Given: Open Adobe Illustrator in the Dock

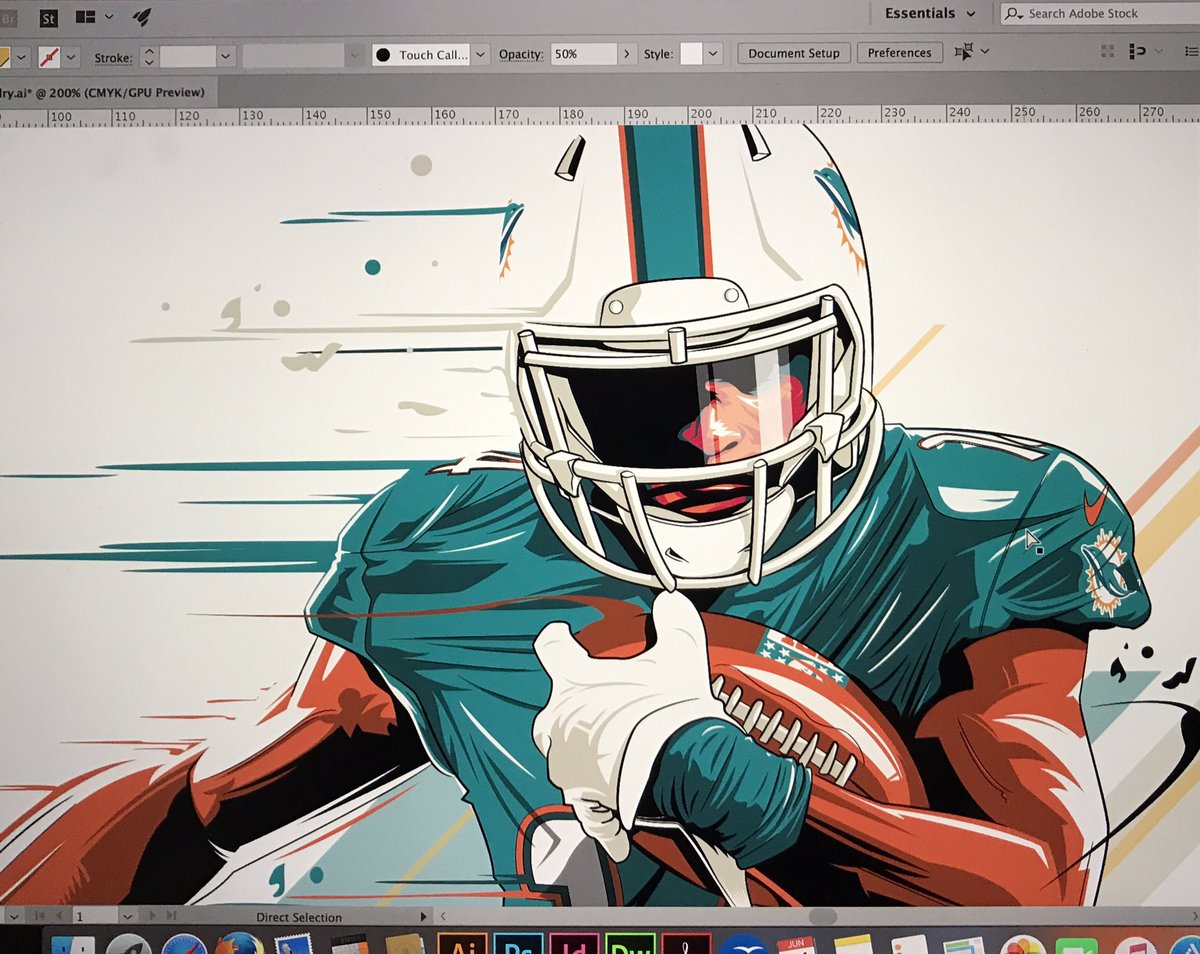Looking at the screenshot, I should (x=463, y=944).
